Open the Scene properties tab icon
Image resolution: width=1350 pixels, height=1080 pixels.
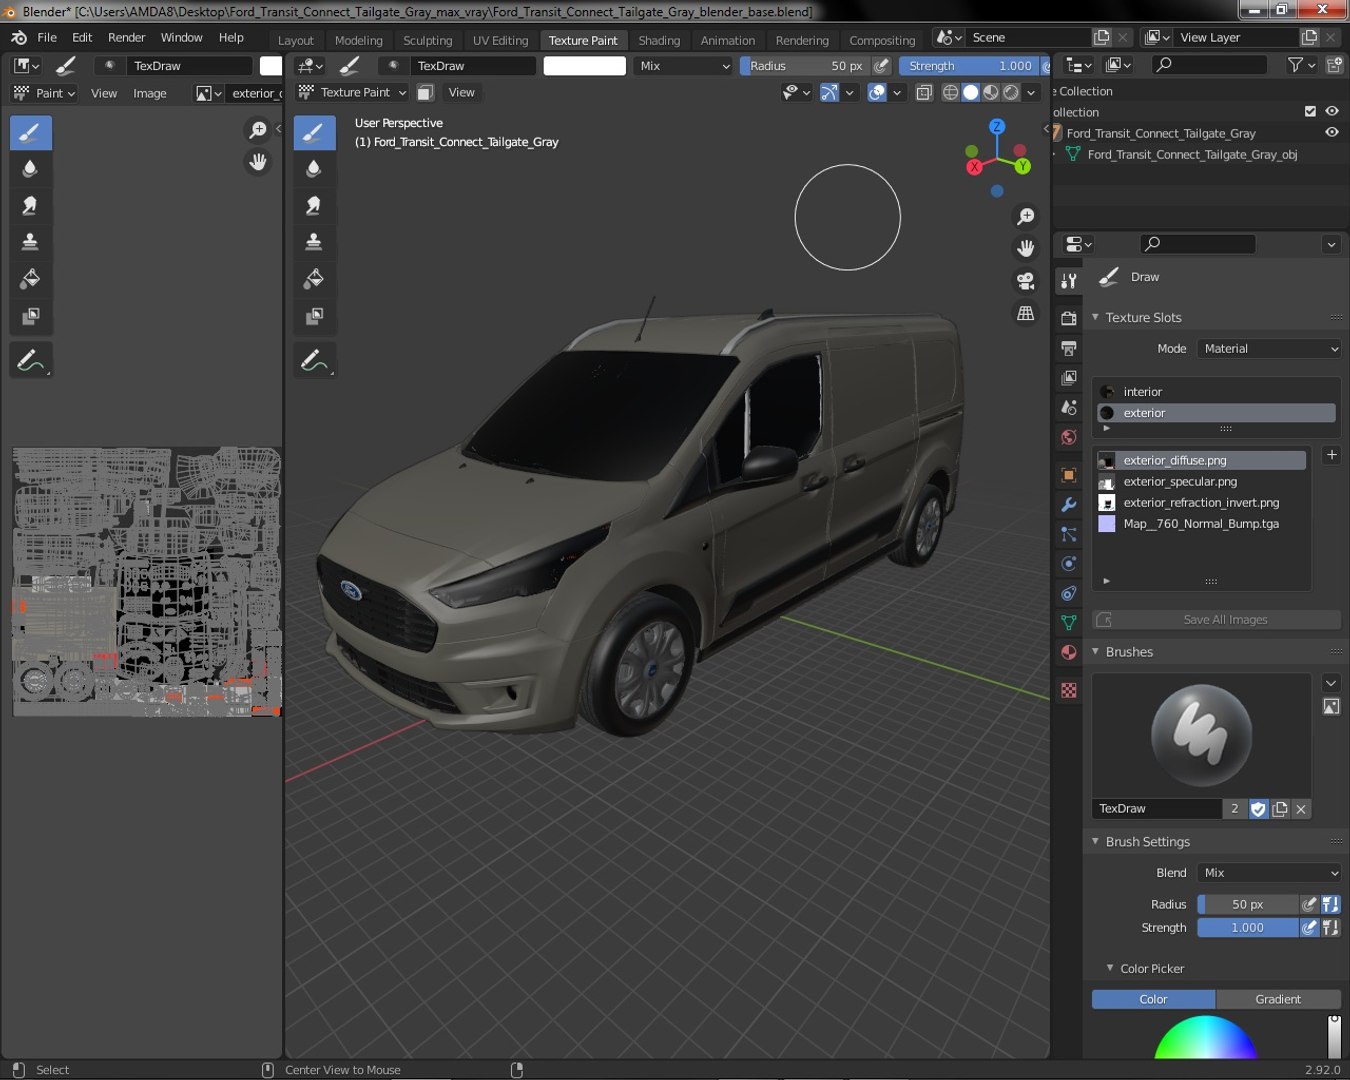[1069, 407]
